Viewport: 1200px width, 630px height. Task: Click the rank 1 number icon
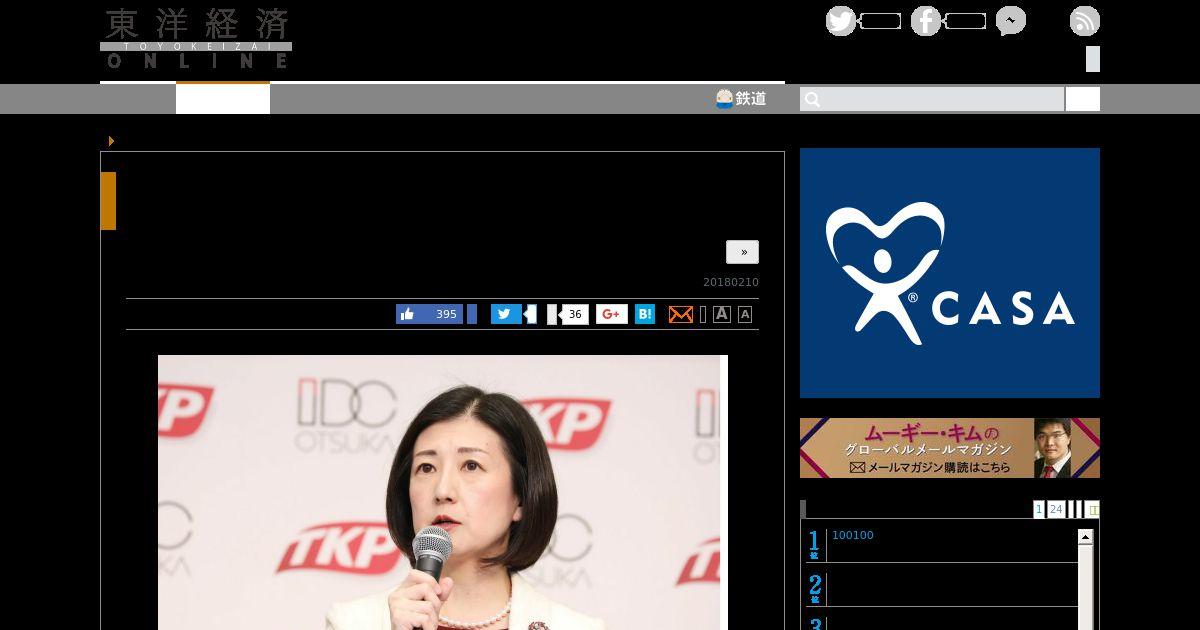(815, 545)
